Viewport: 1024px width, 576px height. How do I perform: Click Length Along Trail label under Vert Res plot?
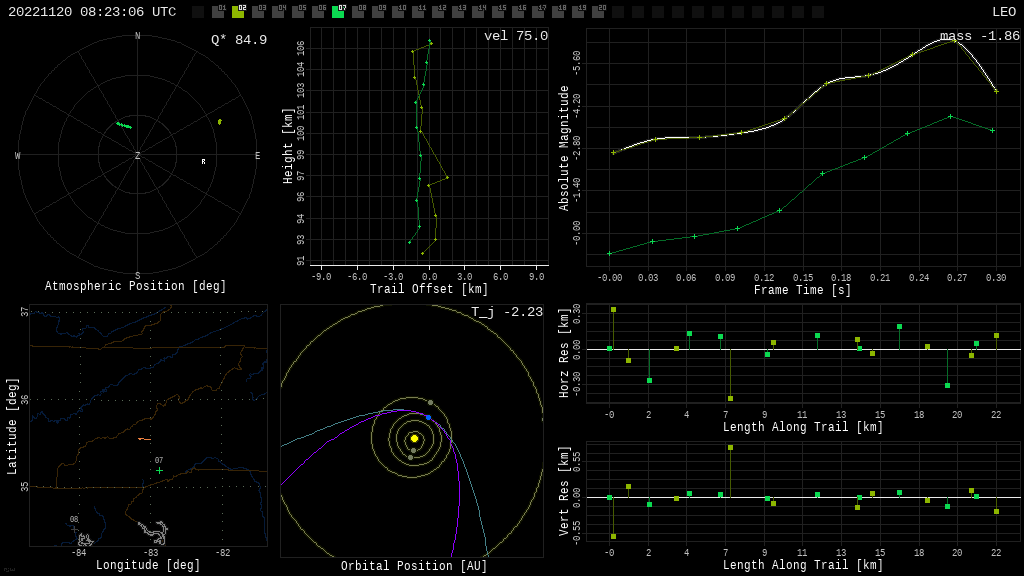point(803,565)
